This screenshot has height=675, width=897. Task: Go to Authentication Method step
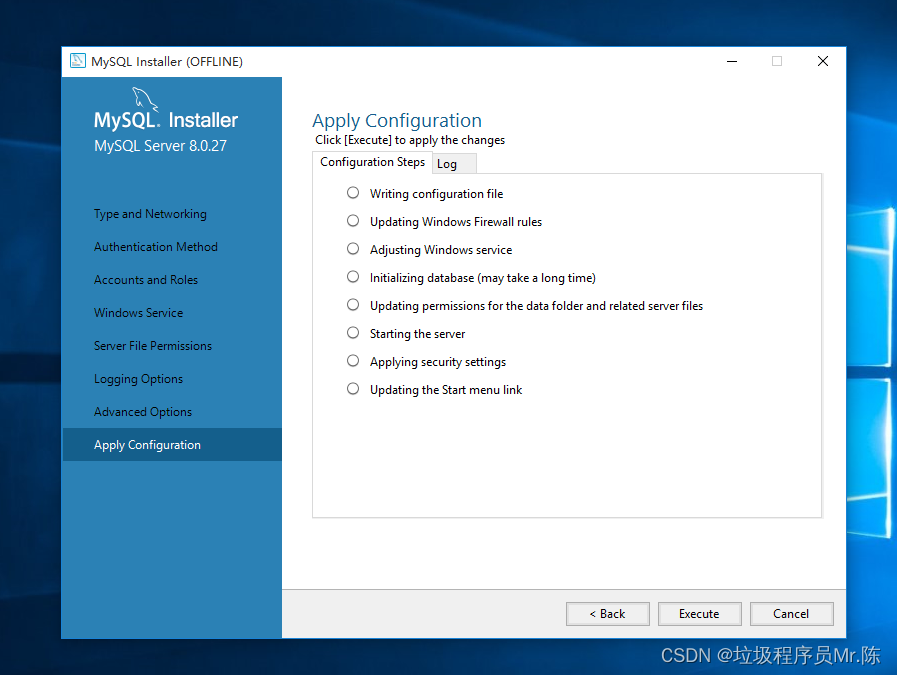(156, 247)
